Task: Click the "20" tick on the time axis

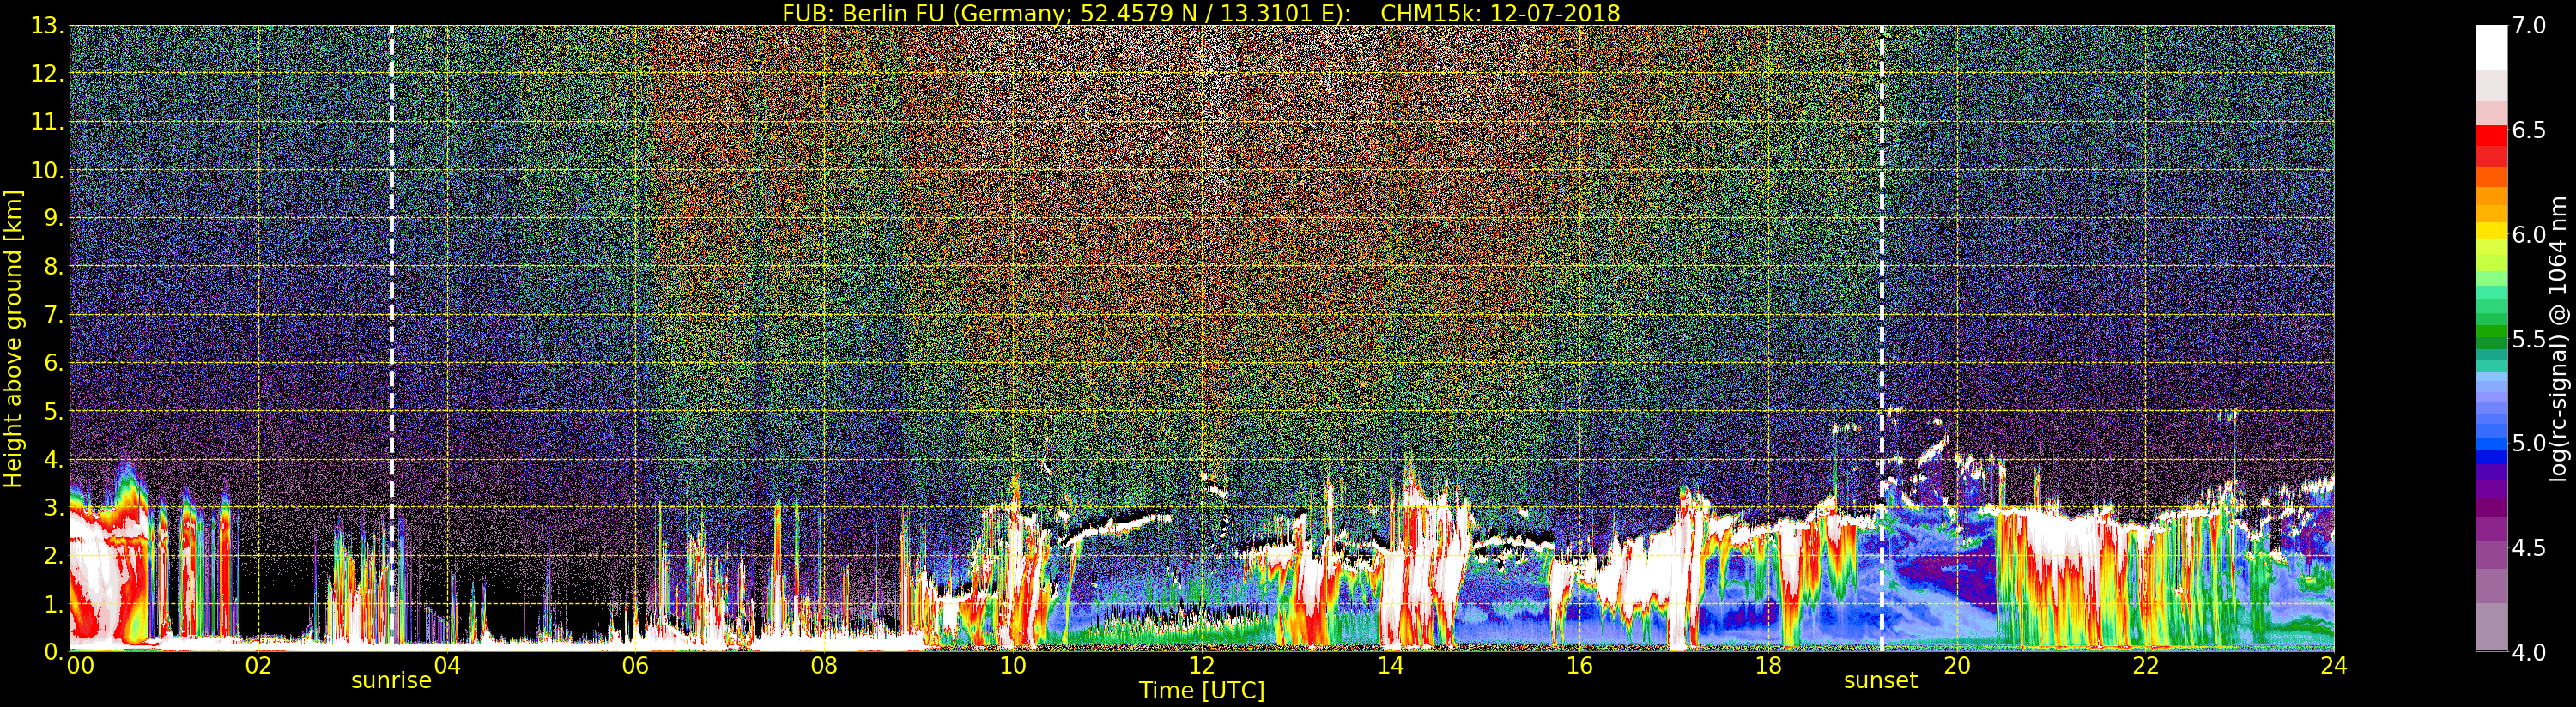Action: pos(1957,665)
